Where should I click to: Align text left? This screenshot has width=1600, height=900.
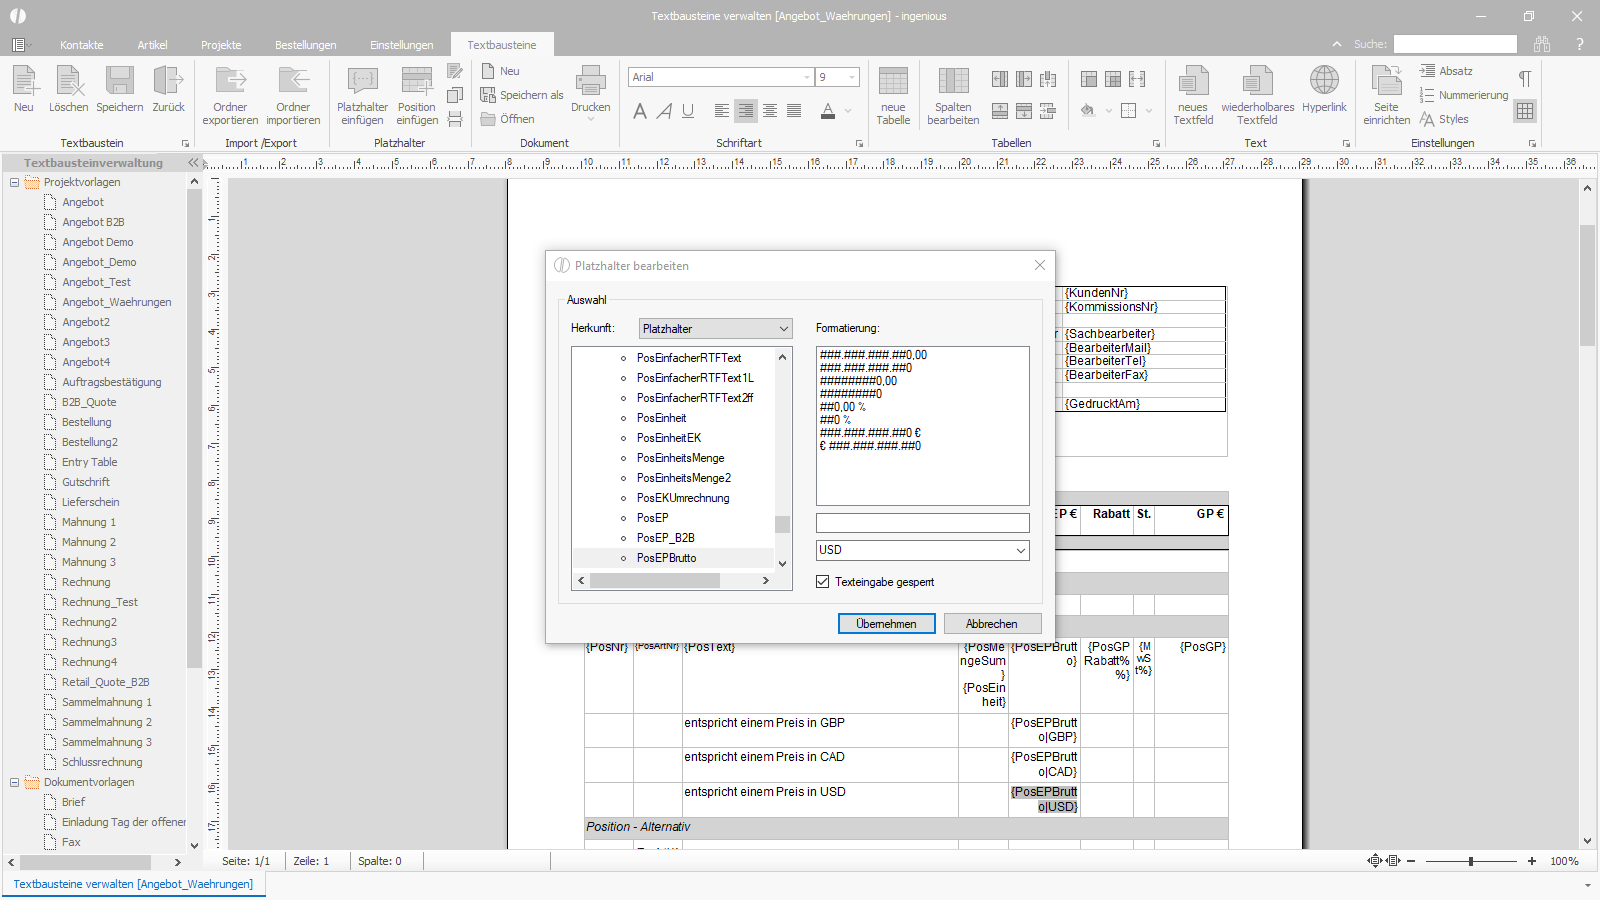click(722, 111)
